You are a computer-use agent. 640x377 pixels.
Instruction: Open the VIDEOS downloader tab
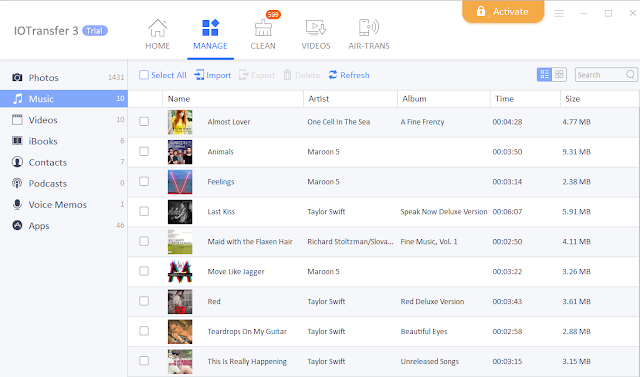tap(316, 35)
